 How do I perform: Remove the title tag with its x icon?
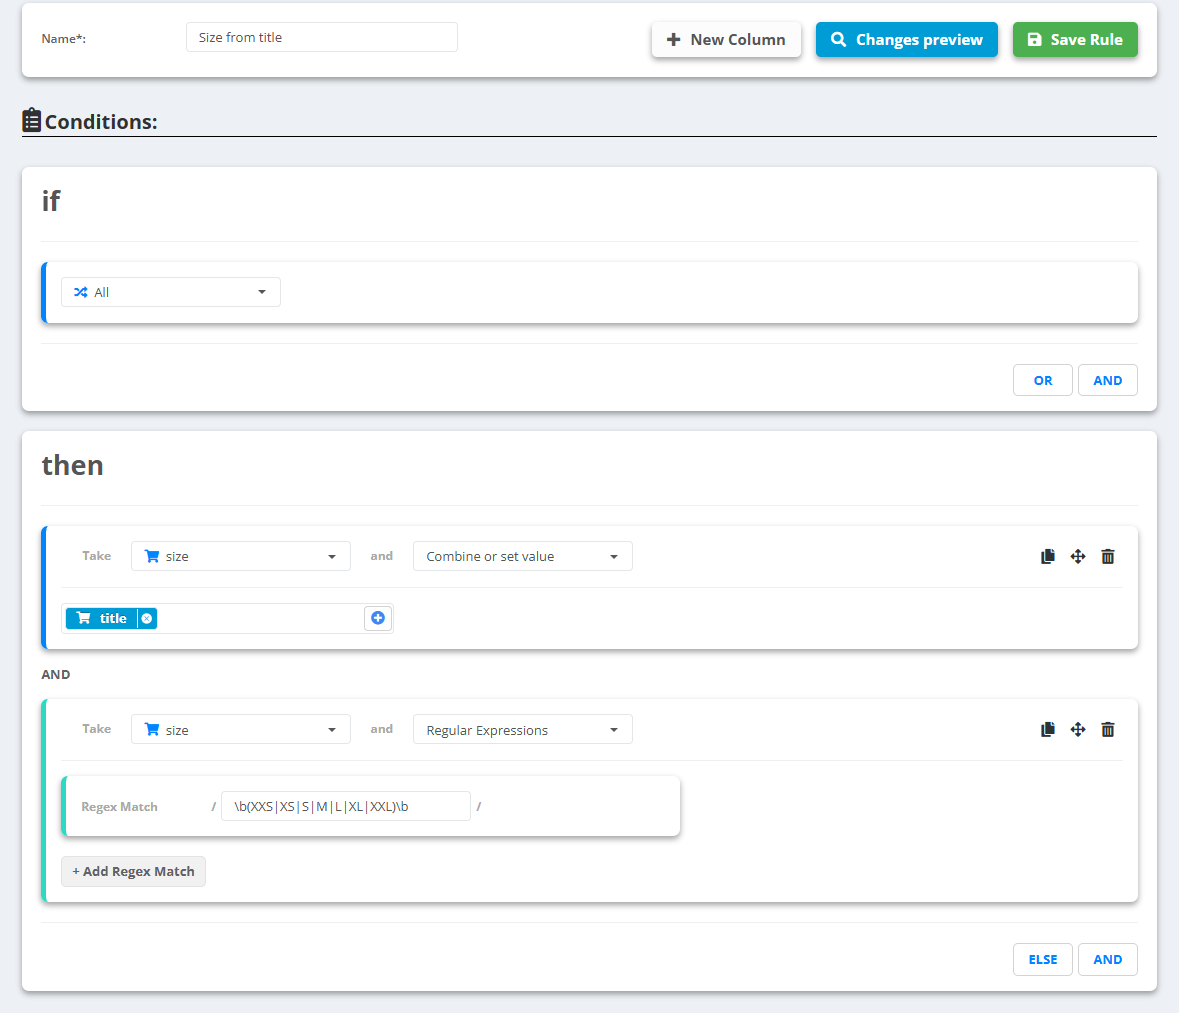pyautogui.click(x=147, y=618)
